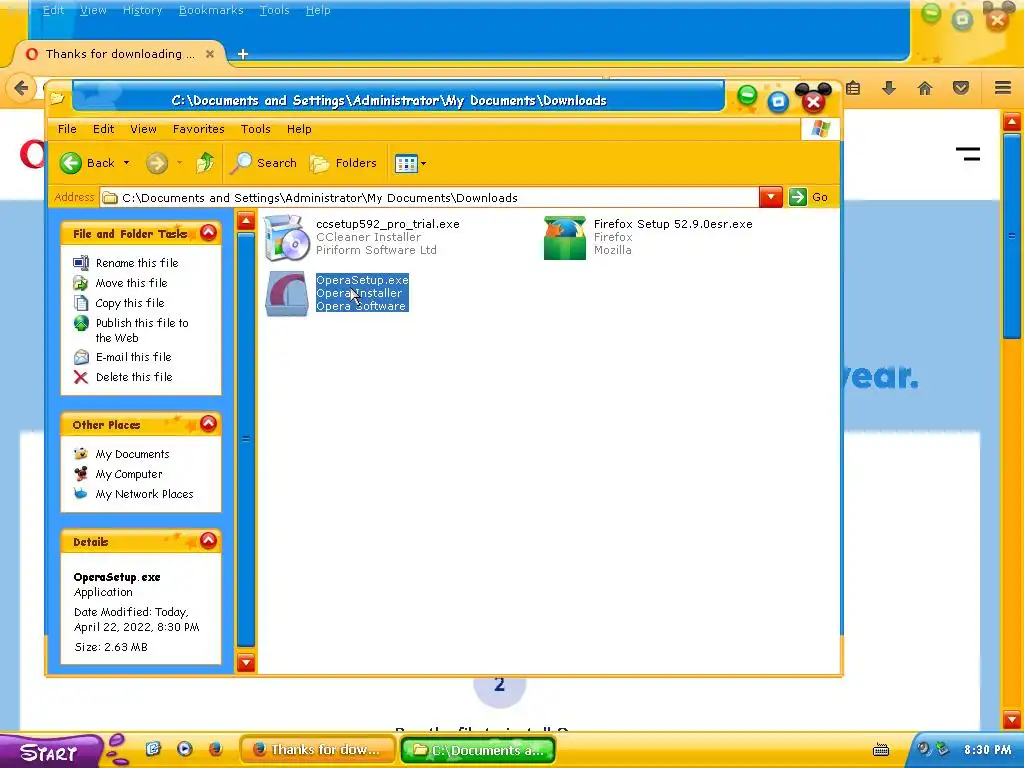Go up one folder level icon

(x=205, y=163)
